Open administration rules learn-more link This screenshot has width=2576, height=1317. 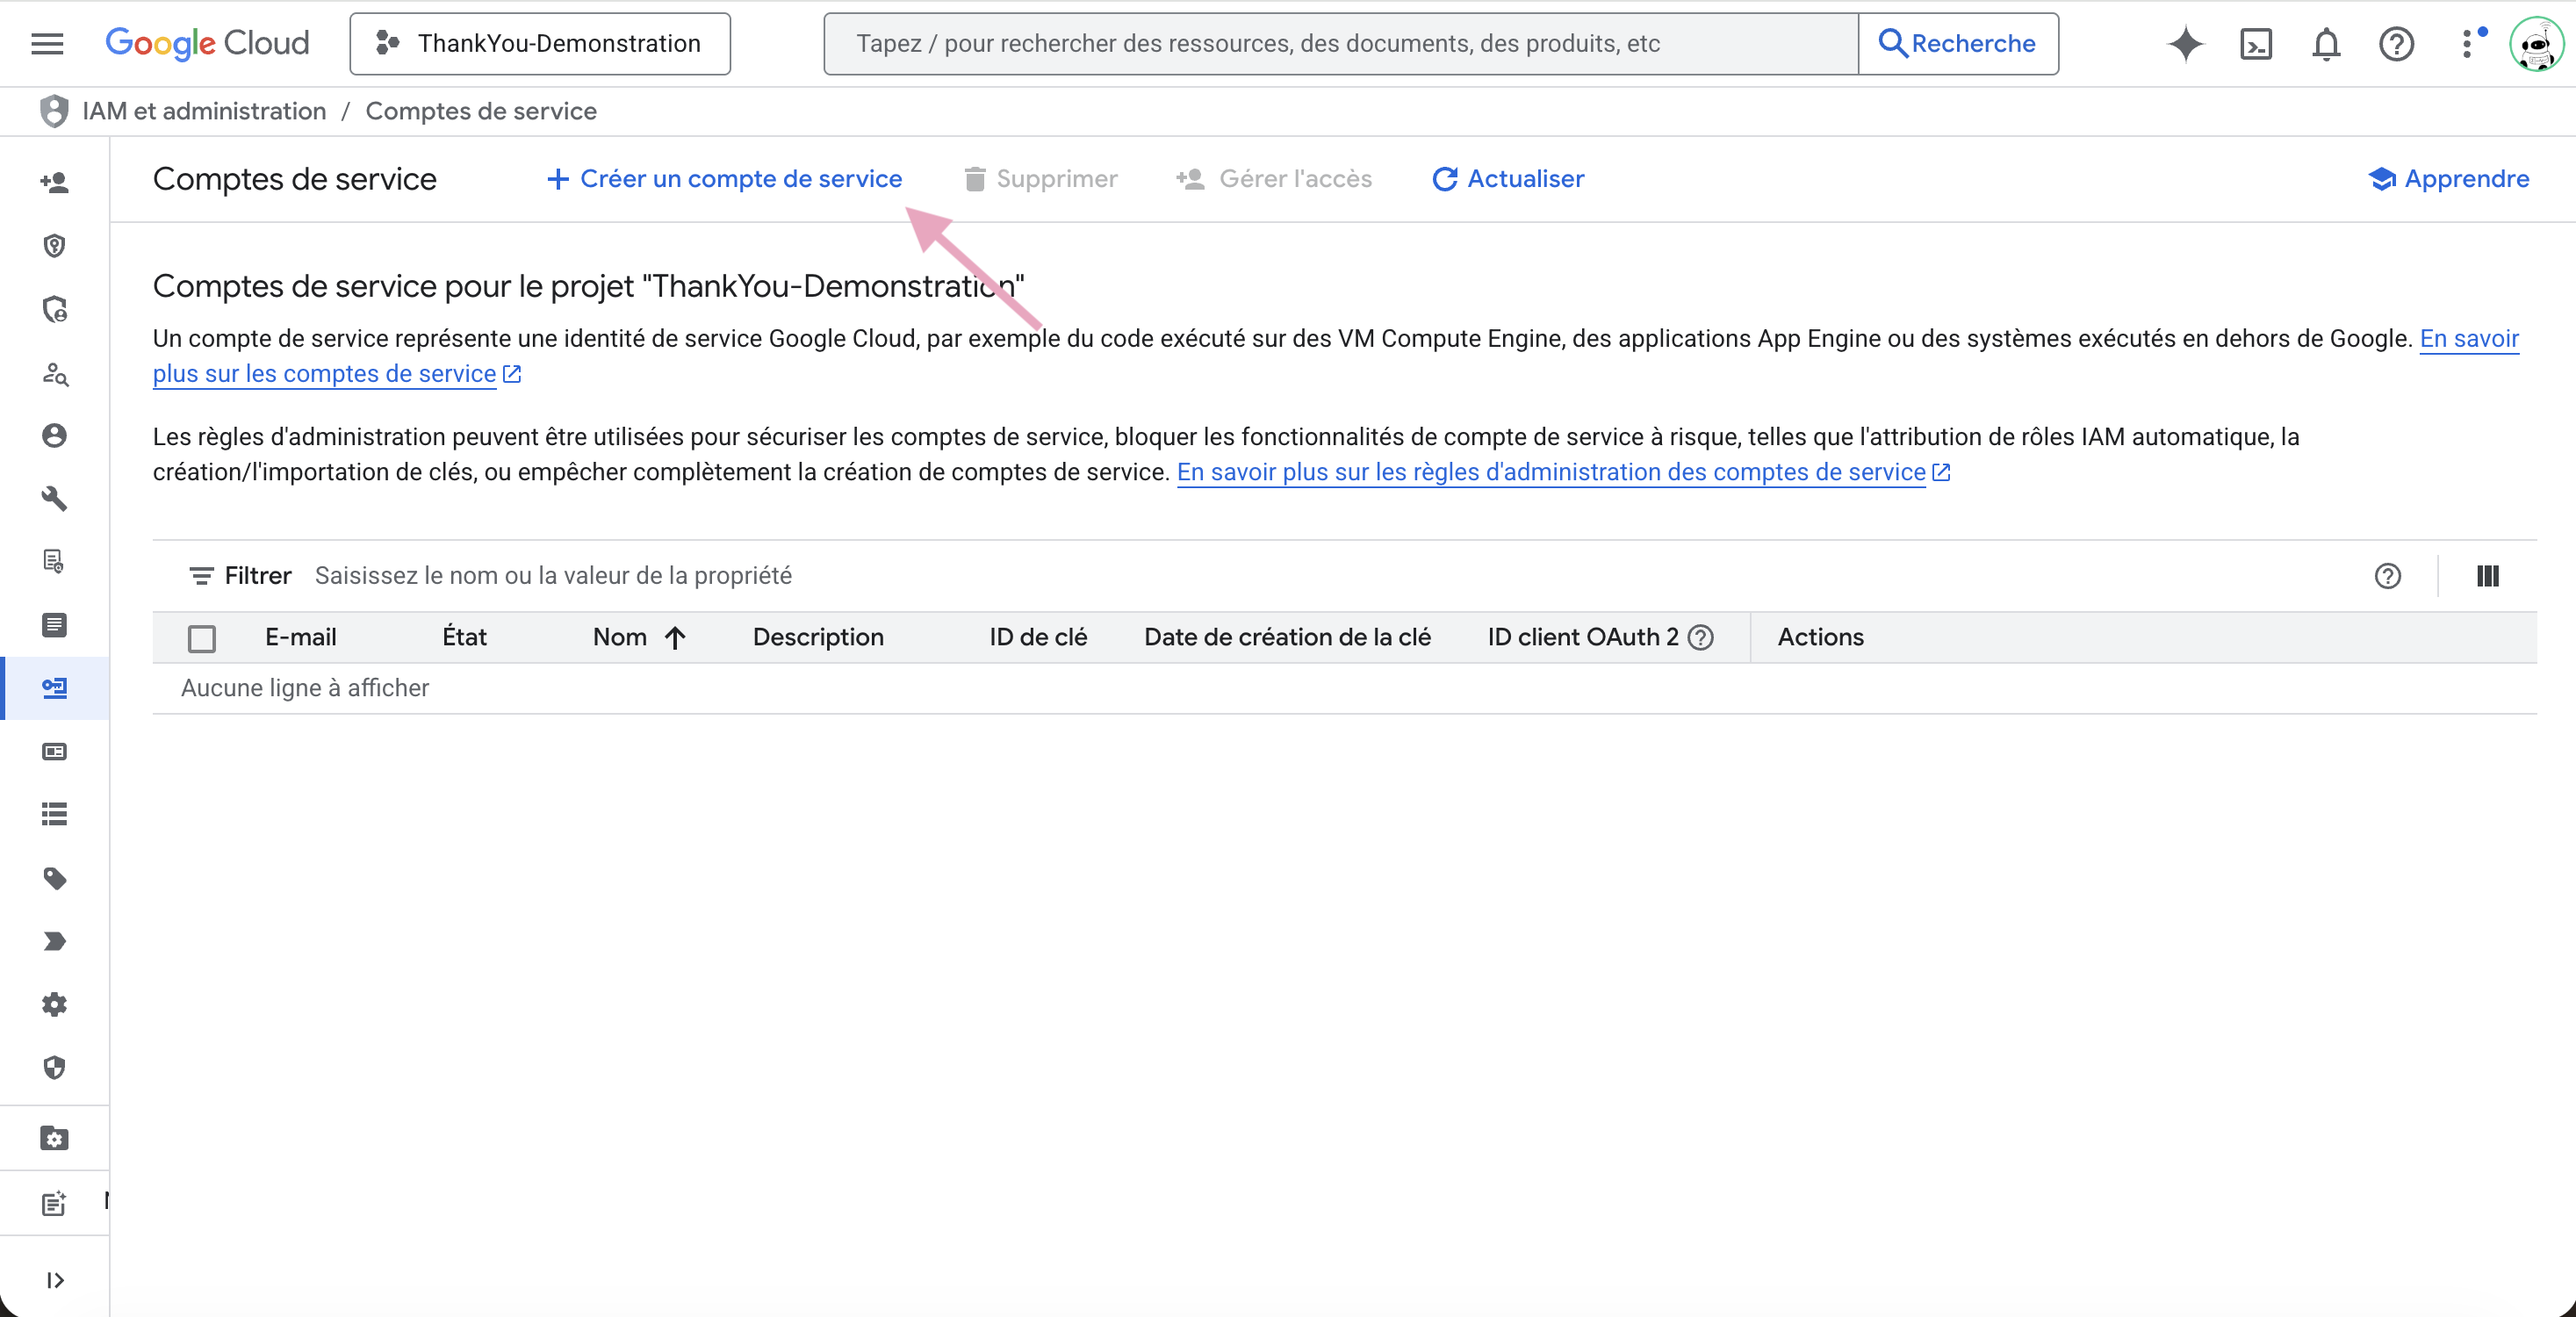(1550, 472)
